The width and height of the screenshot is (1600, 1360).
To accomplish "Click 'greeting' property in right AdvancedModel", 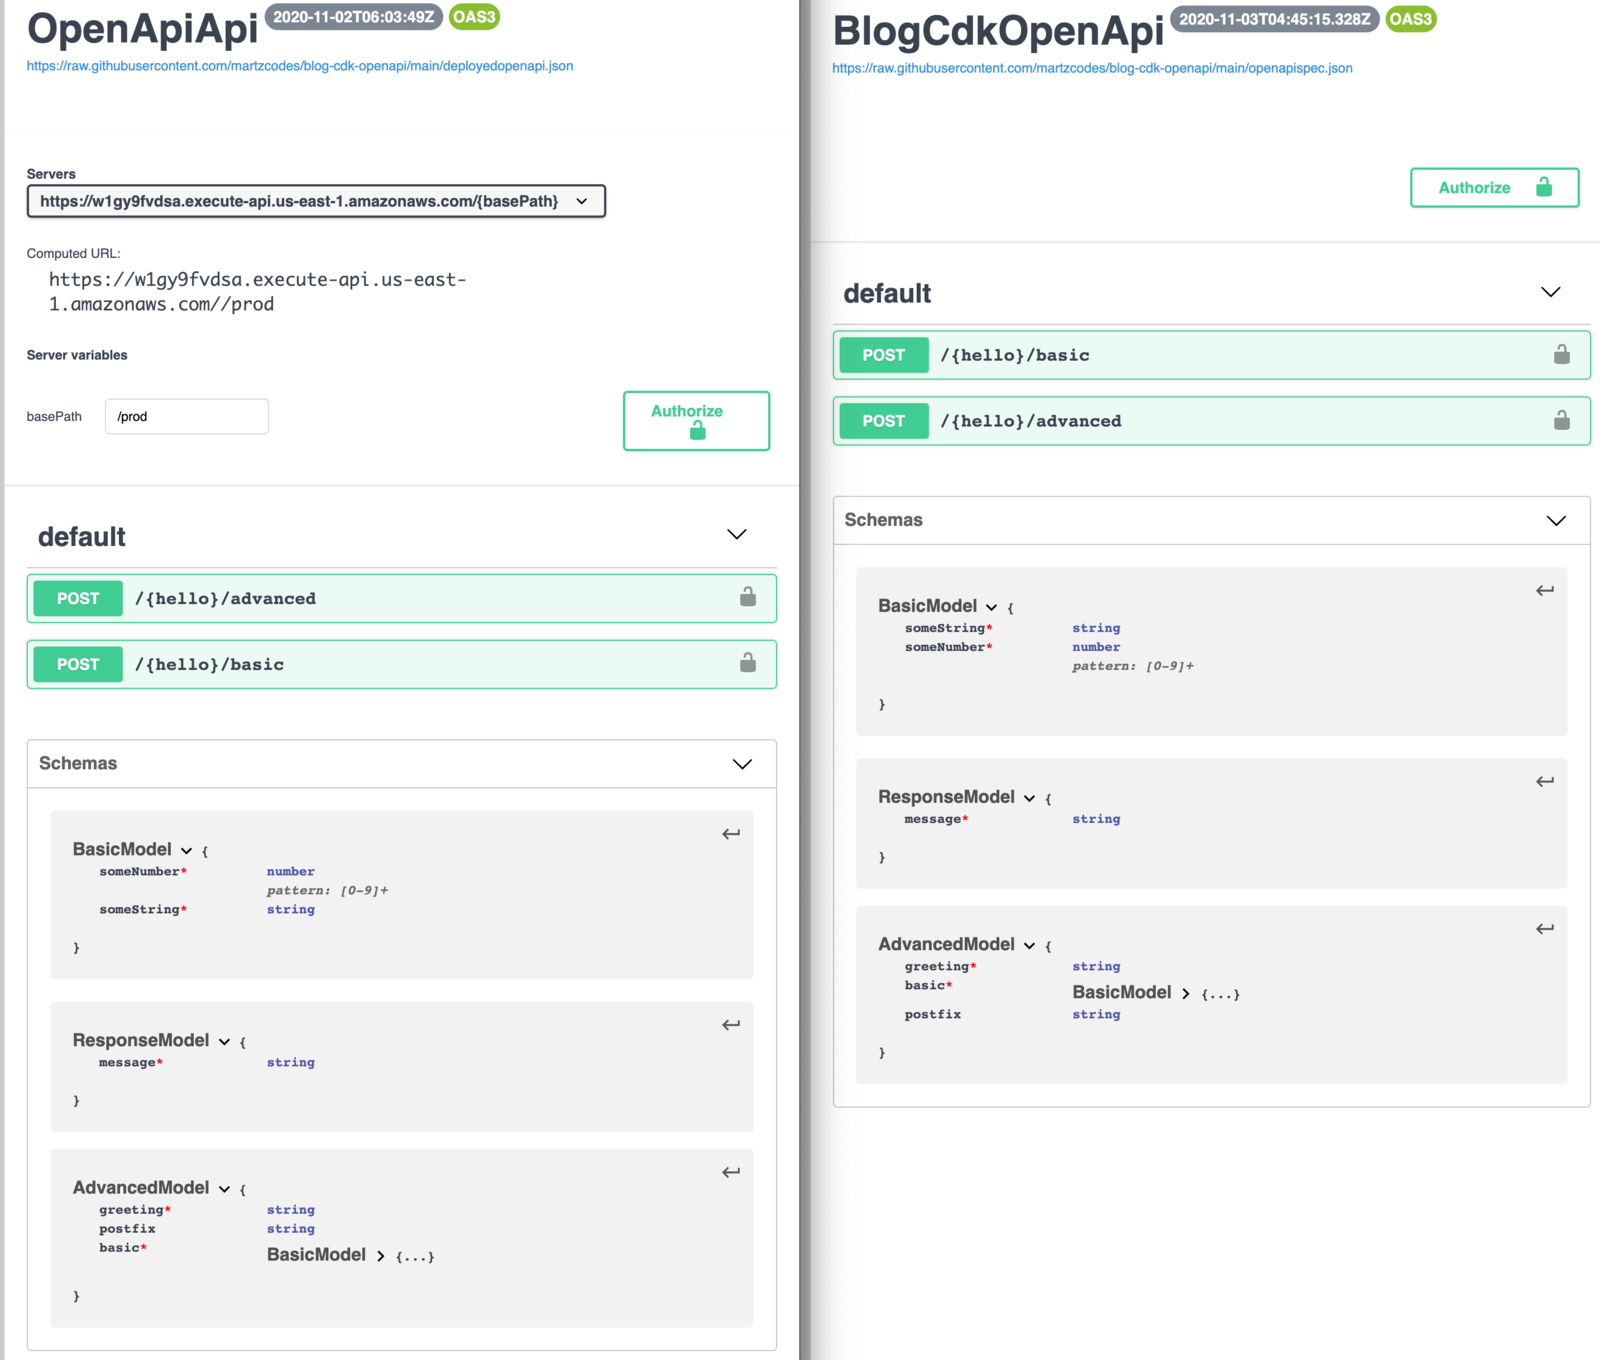I will [x=941, y=967].
